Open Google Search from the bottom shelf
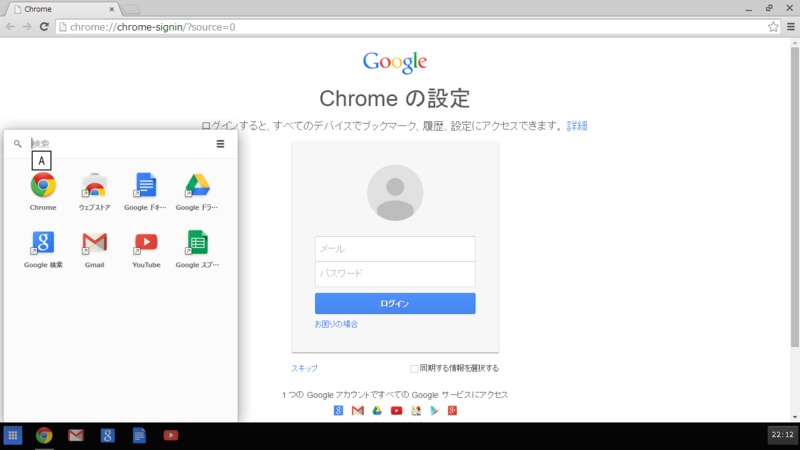 pyautogui.click(x=108, y=435)
